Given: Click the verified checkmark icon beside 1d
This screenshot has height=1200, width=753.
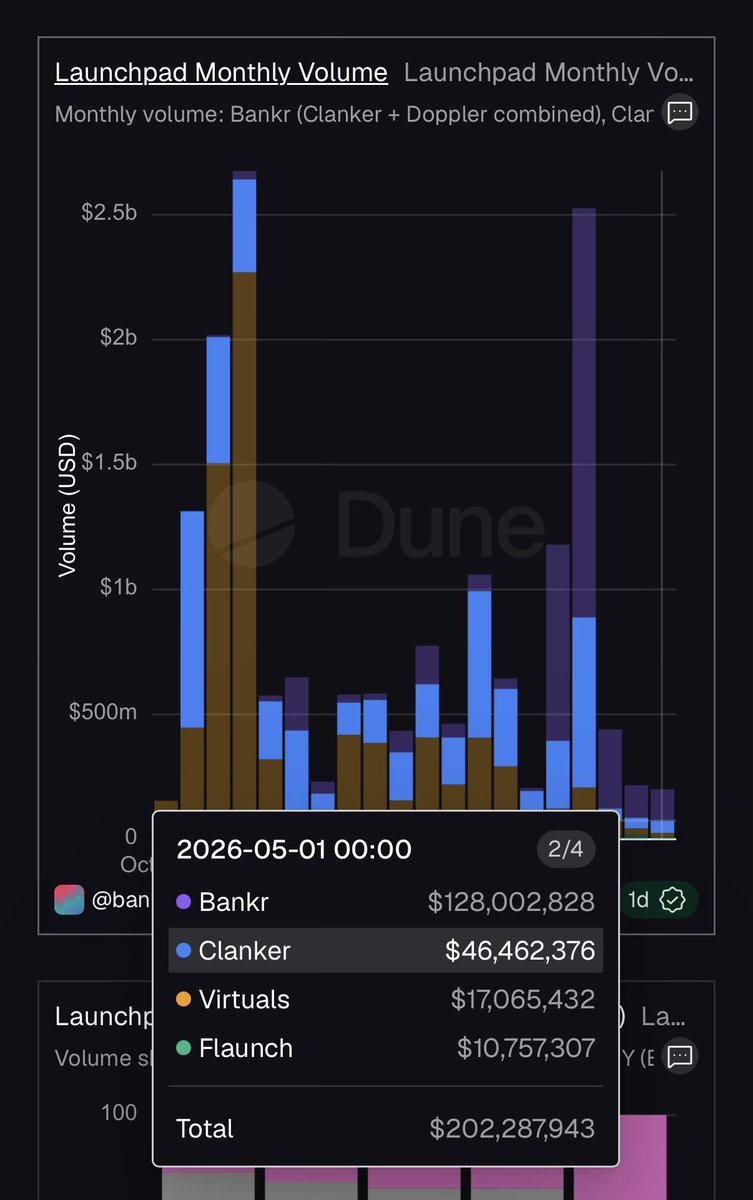Looking at the screenshot, I should tap(674, 900).
